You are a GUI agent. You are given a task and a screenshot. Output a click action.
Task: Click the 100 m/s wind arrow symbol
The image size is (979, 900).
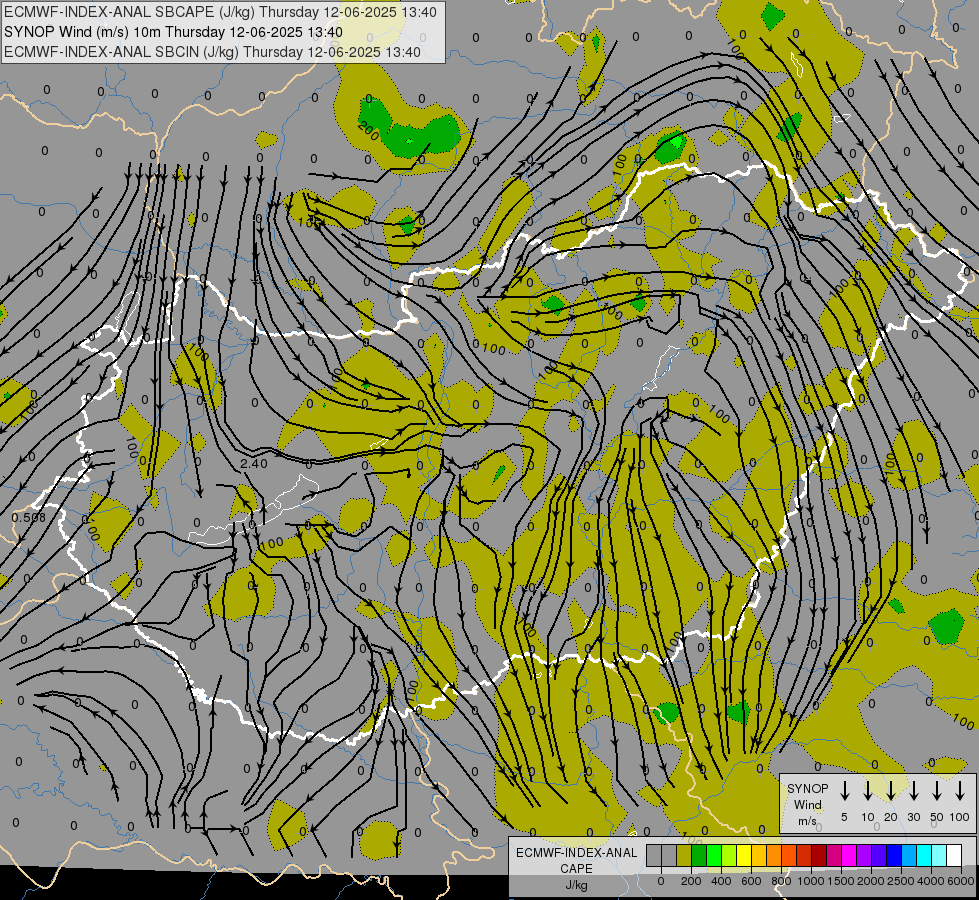click(960, 791)
